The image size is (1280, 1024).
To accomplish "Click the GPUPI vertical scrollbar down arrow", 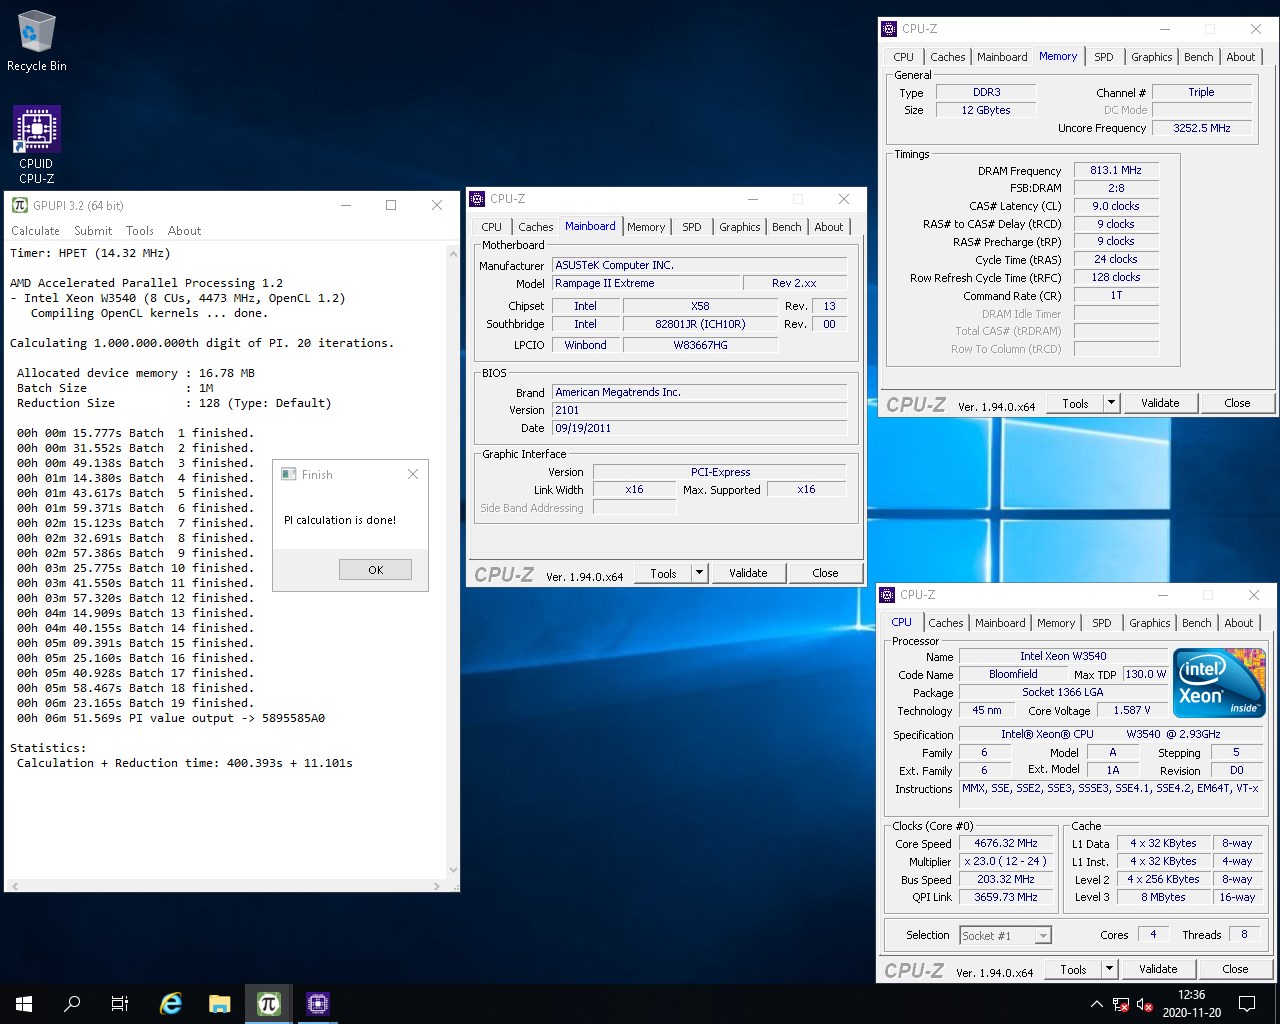I will point(453,870).
